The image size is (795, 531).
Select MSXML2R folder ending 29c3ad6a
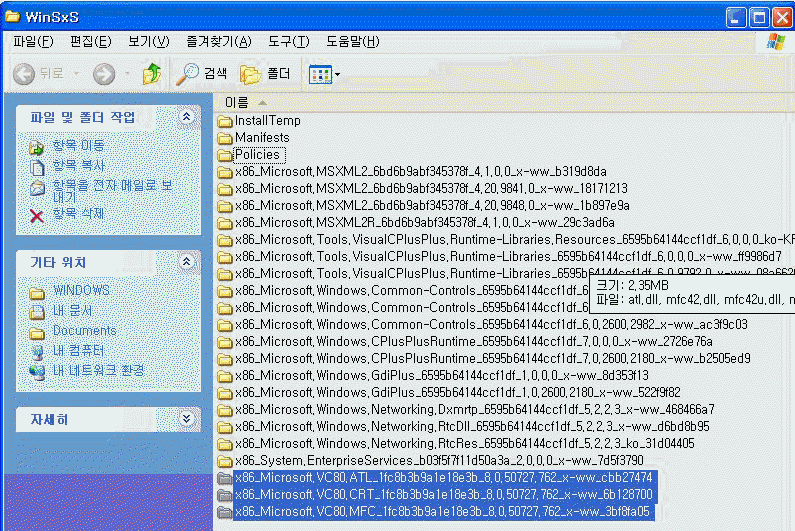coord(425,223)
